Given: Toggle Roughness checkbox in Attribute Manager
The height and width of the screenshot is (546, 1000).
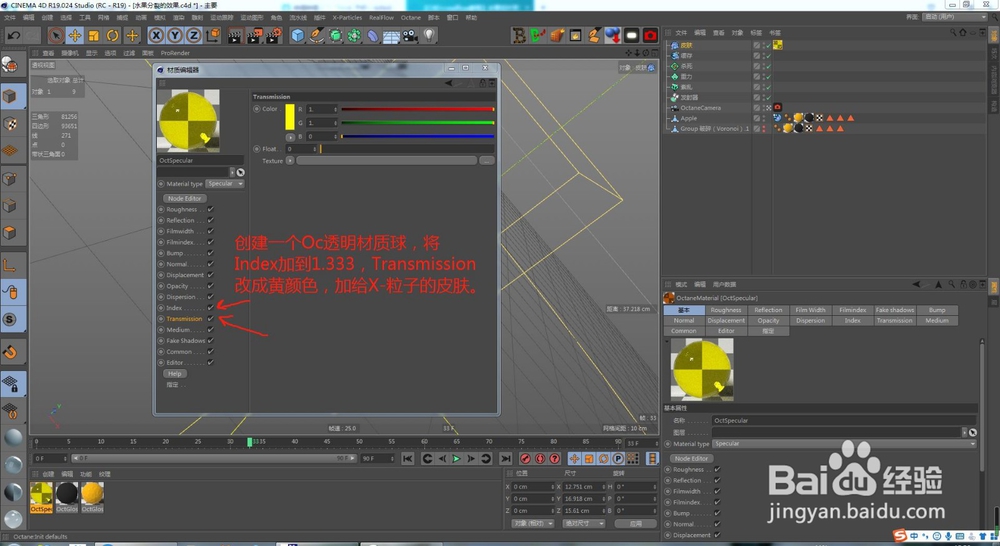Looking at the screenshot, I should (717, 469).
